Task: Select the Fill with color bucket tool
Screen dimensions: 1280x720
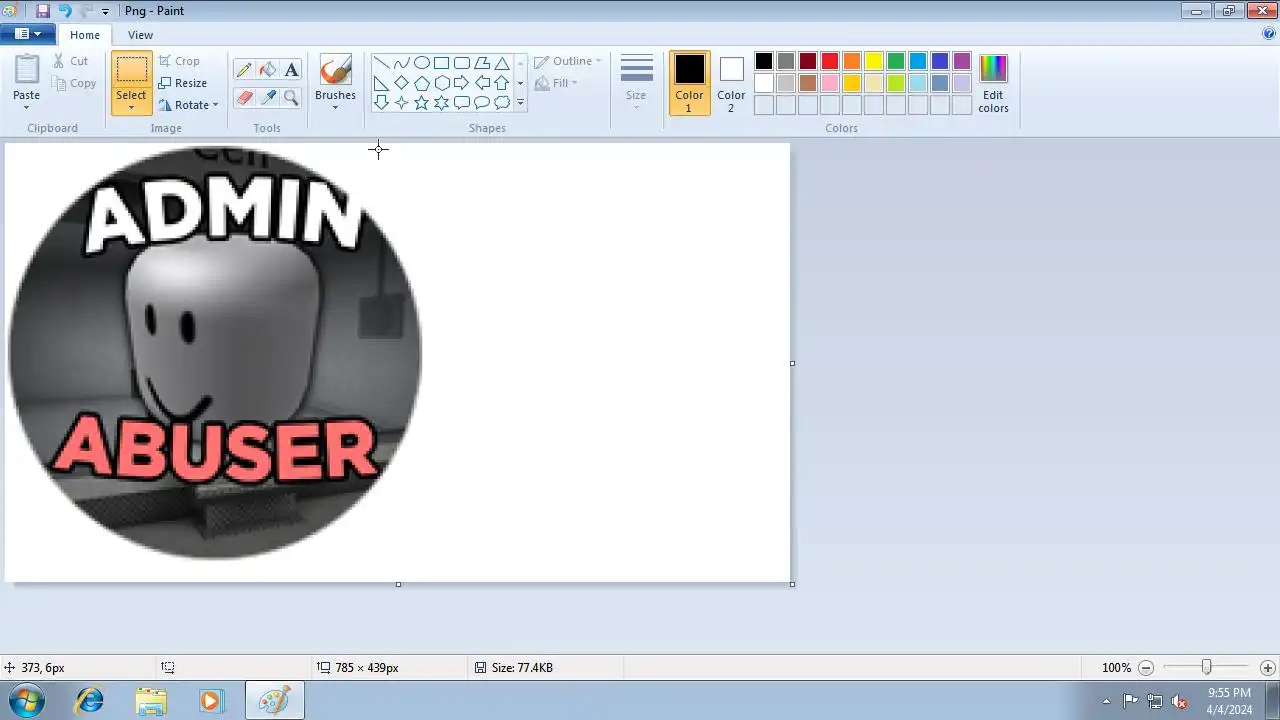Action: (268, 70)
